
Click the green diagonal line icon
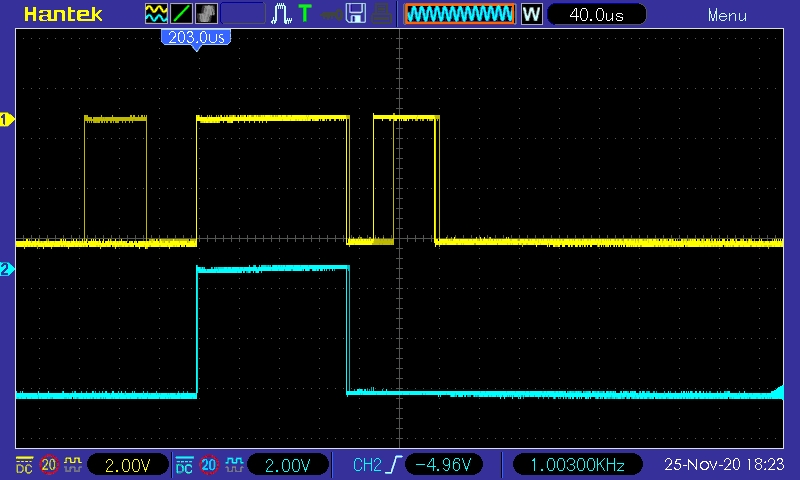(x=182, y=14)
